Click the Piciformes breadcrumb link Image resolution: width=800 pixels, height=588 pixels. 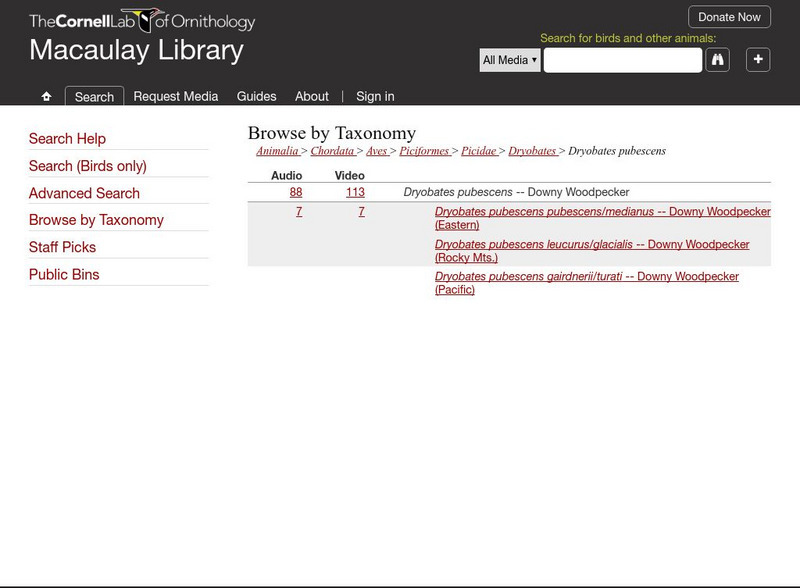(424, 151)
